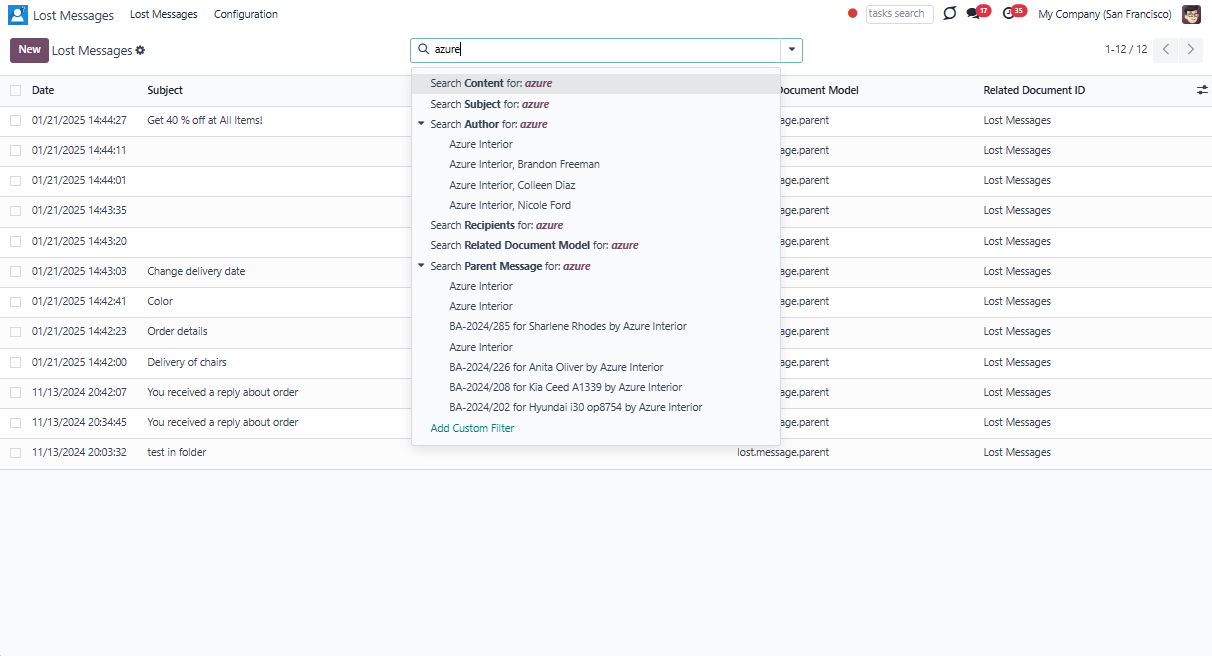The width and height of the screenshot is (1212, 656).
Task: Check the row dated 01/21/2025 14:44:11
Action: point(15,150)
